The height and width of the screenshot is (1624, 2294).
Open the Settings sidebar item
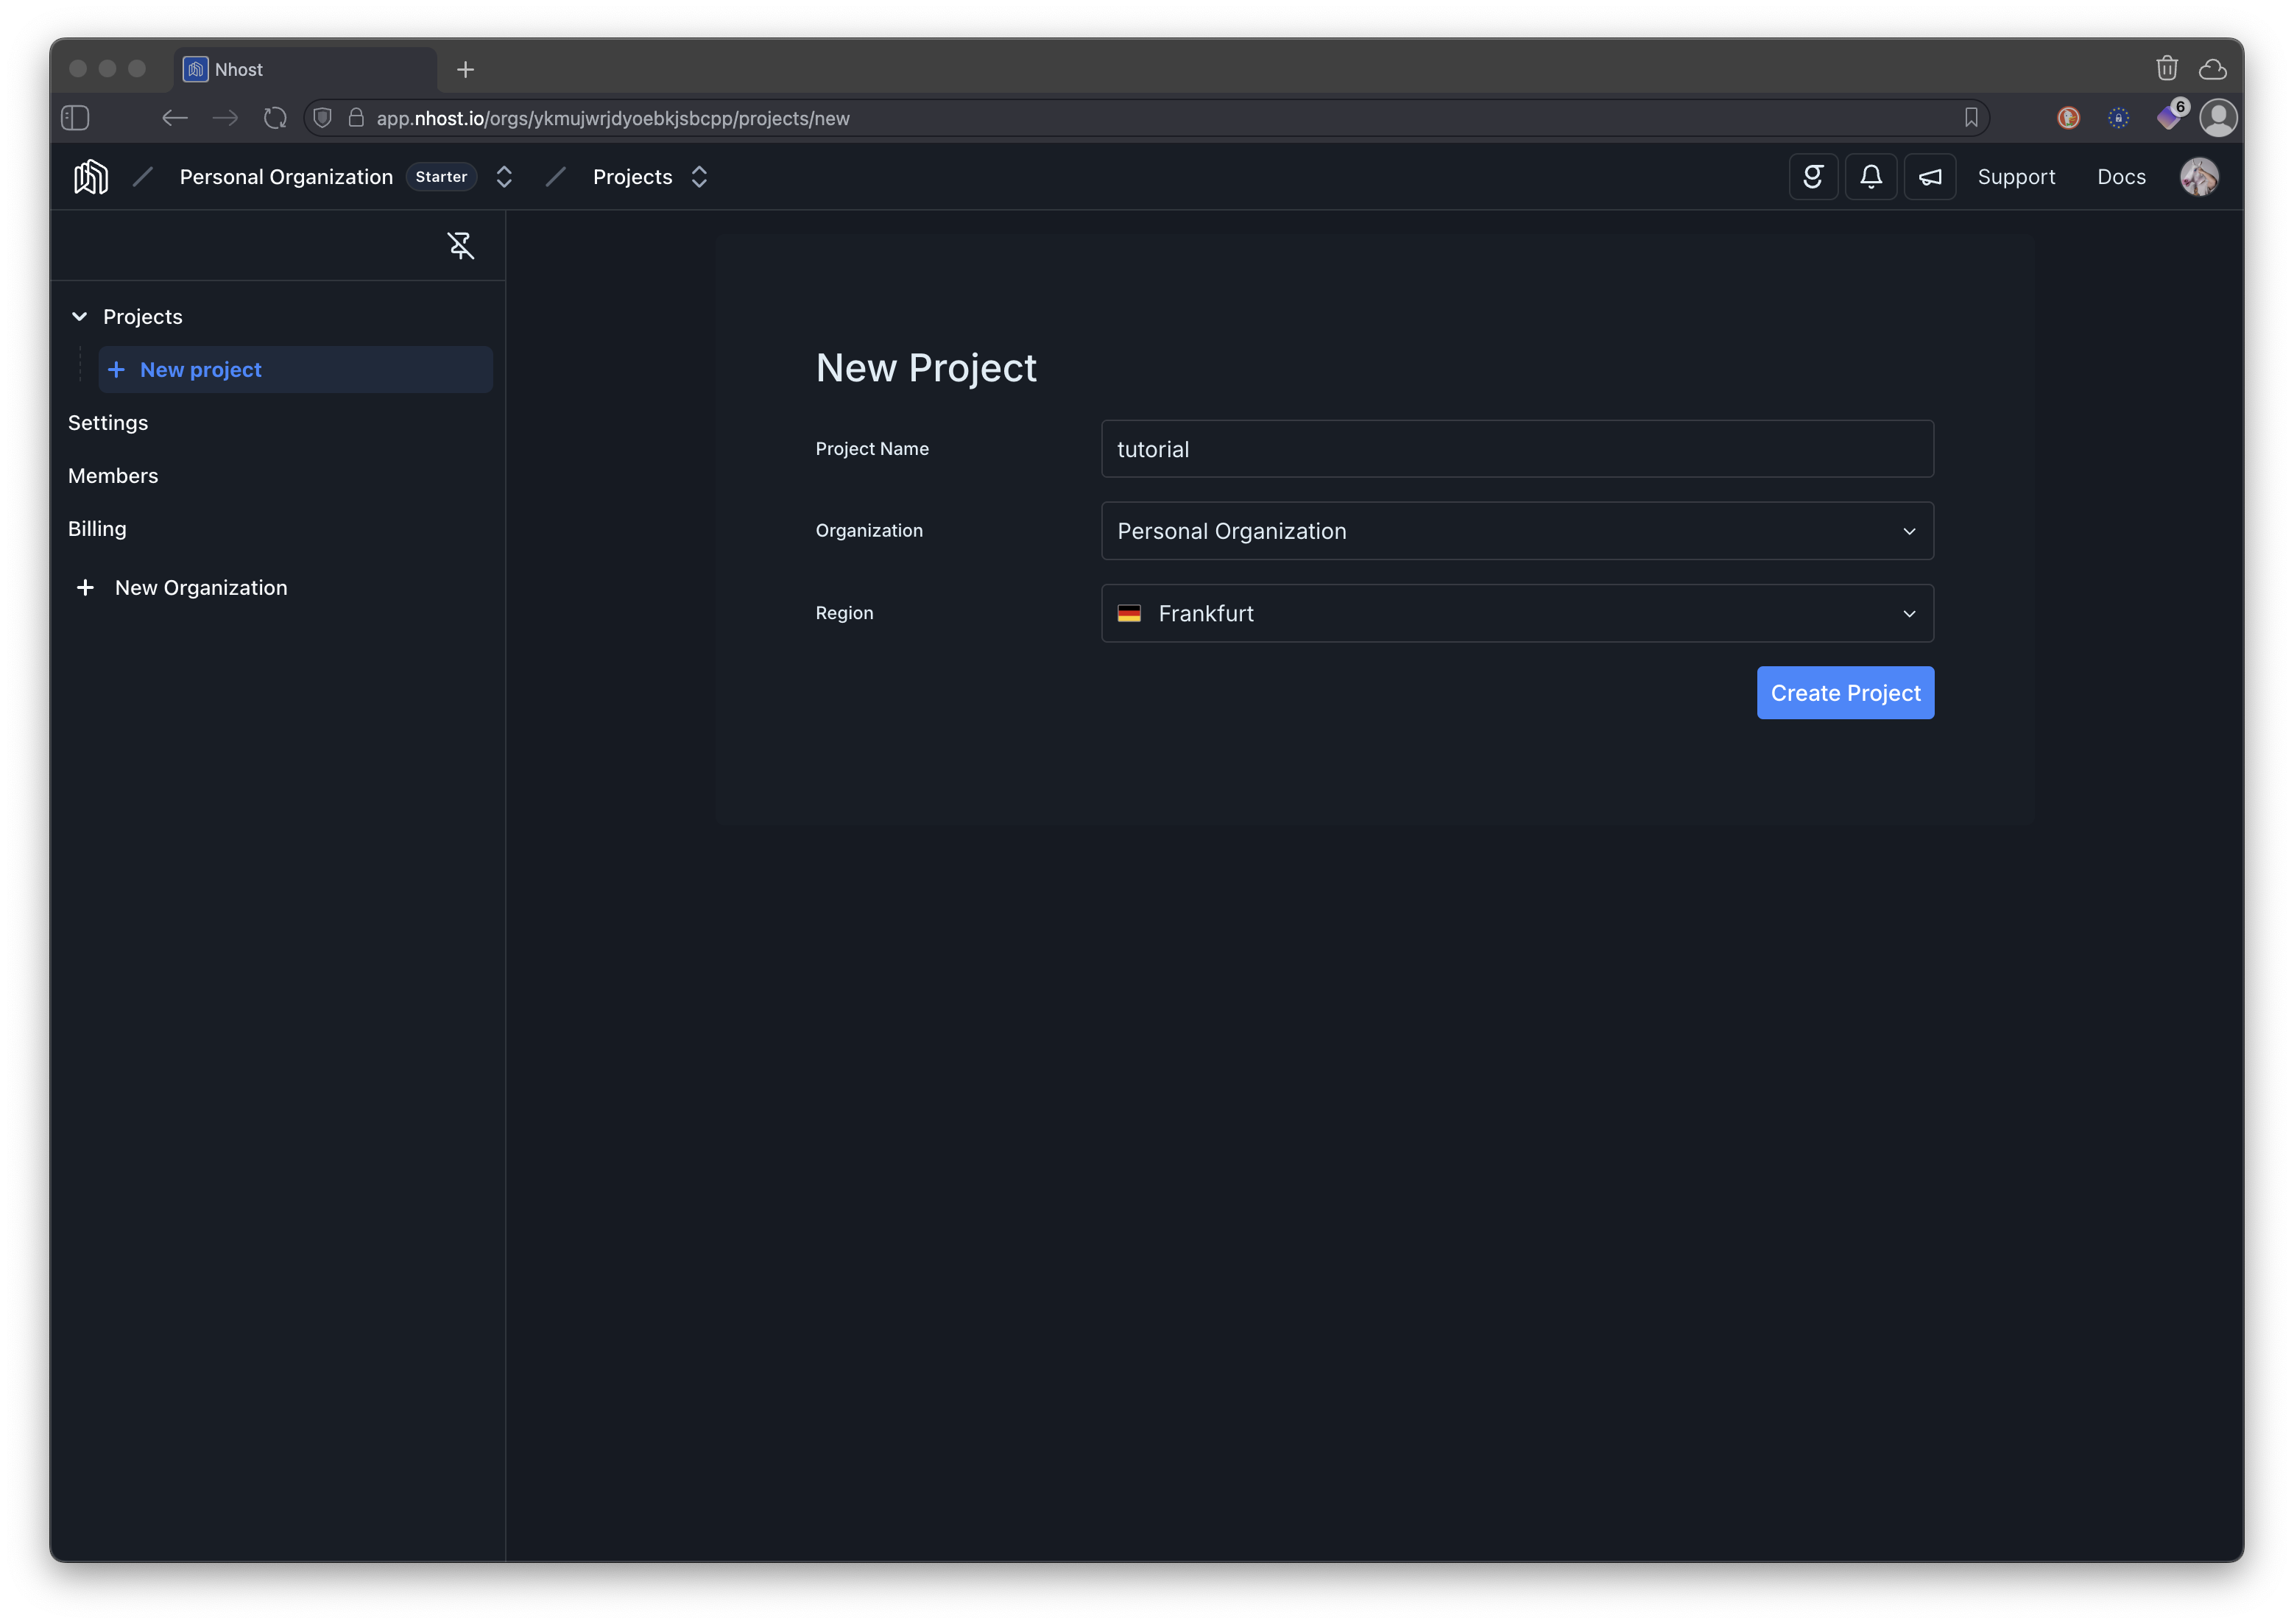108,423
